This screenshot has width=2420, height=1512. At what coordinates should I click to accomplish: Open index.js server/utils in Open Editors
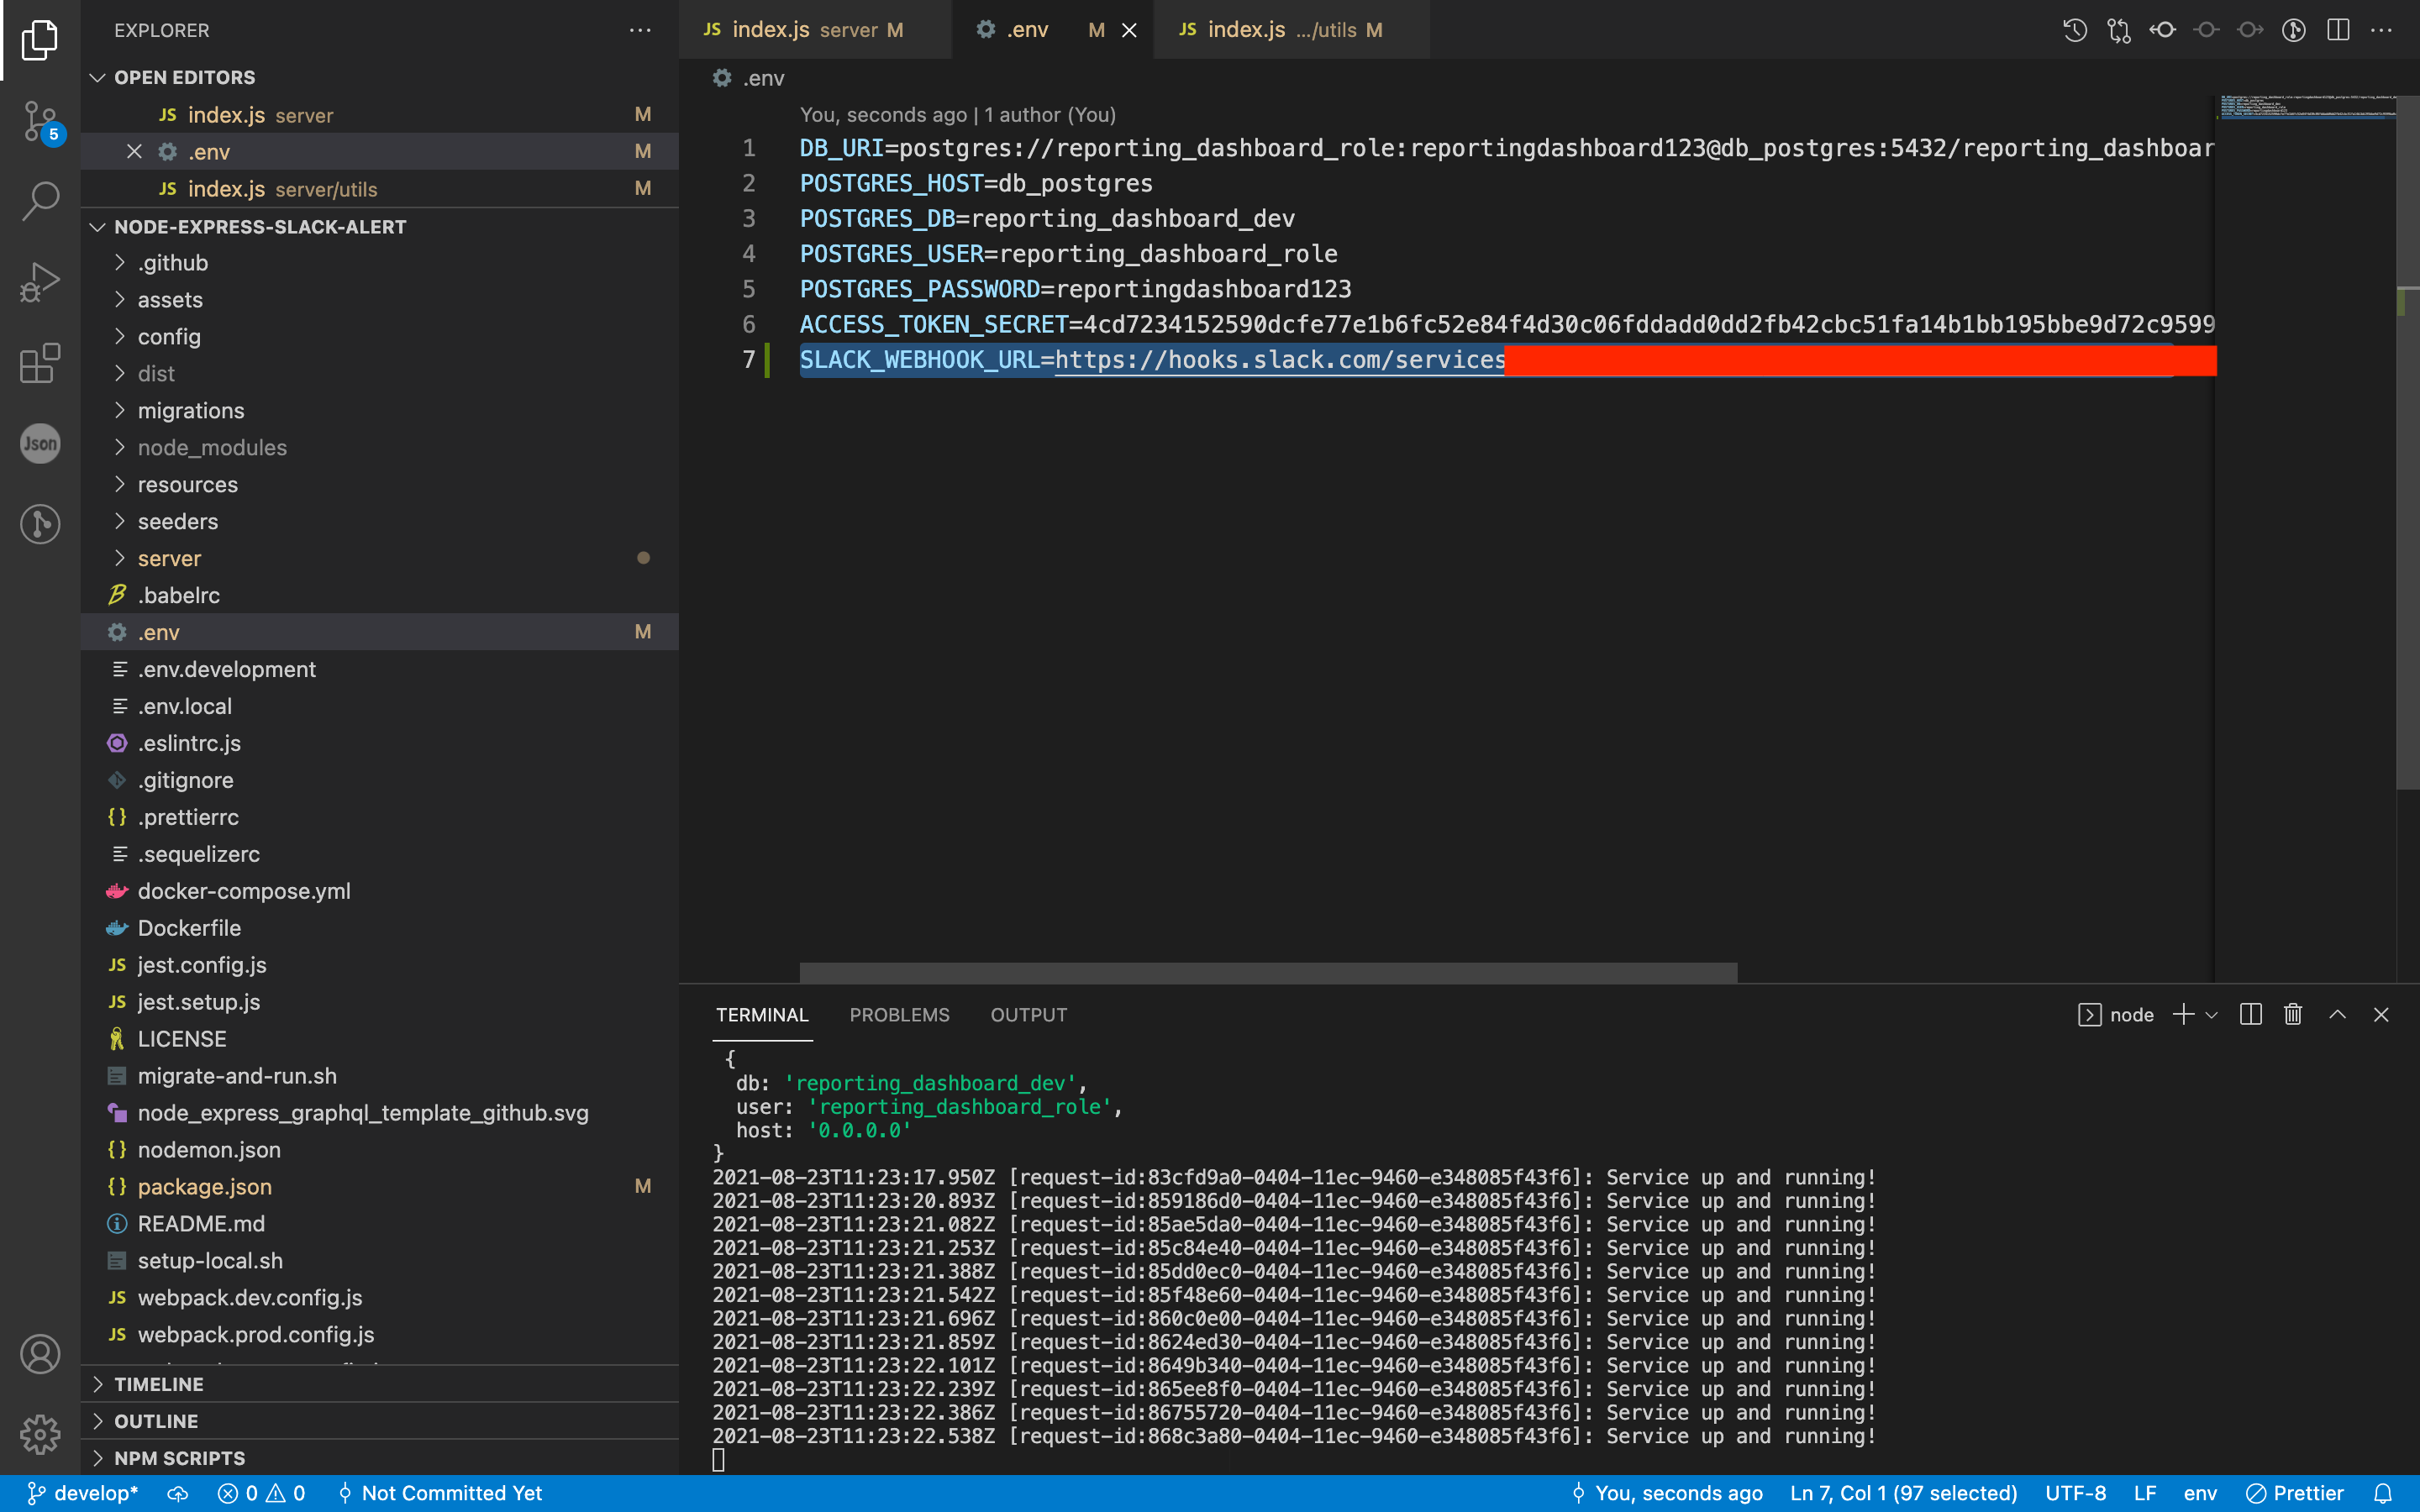coord(379,189)
